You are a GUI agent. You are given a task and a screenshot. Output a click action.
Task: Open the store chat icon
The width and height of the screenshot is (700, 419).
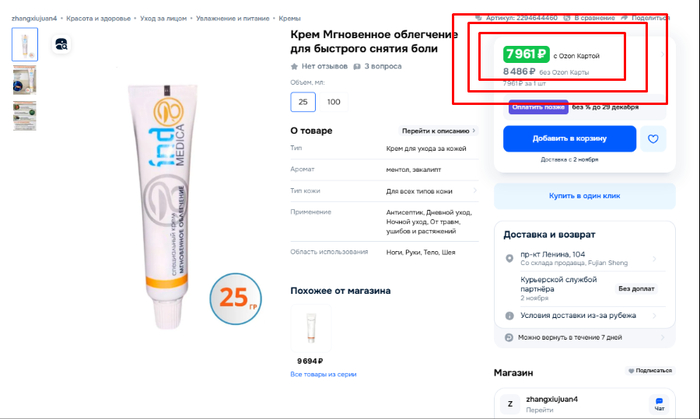[x=658, y=403]
